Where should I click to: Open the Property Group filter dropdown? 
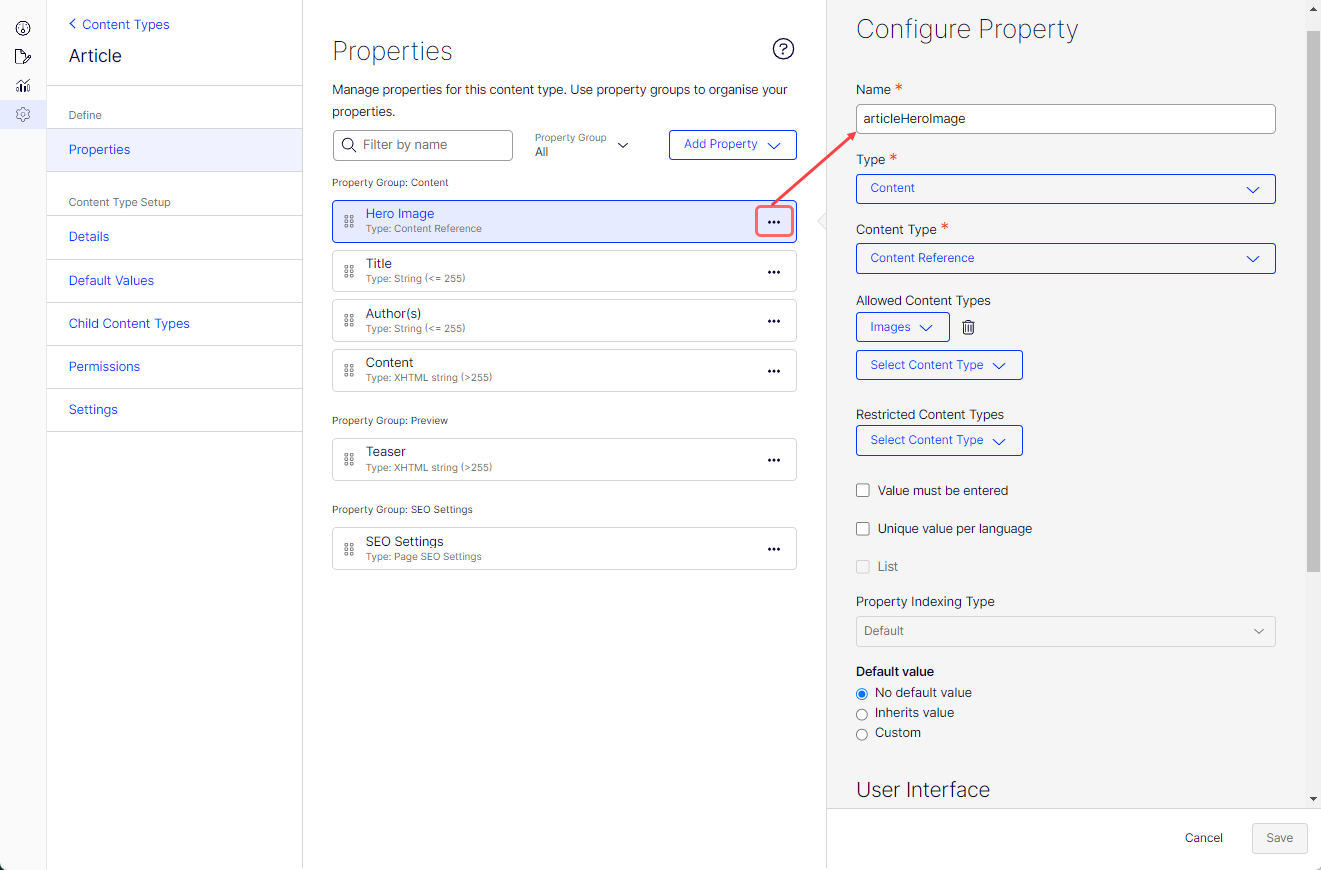click(582, 145)
